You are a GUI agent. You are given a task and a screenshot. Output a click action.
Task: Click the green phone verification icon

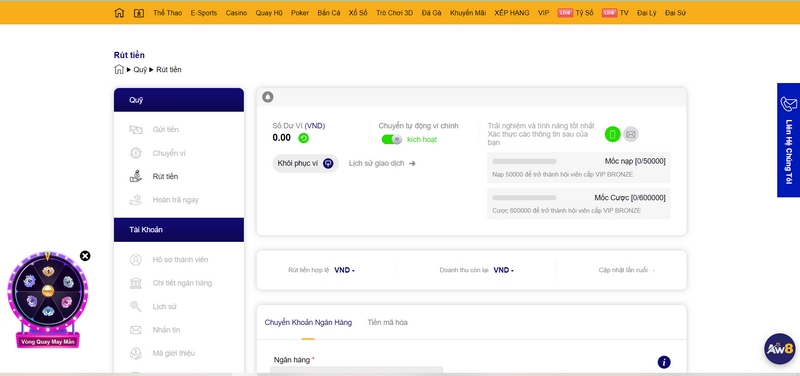tap(613, 134)
